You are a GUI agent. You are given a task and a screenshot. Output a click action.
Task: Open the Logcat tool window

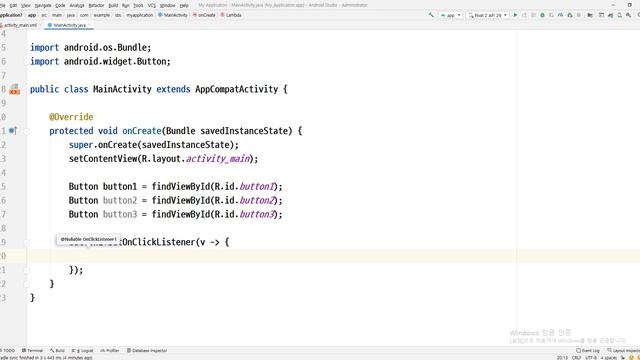(x=82, y=351)
